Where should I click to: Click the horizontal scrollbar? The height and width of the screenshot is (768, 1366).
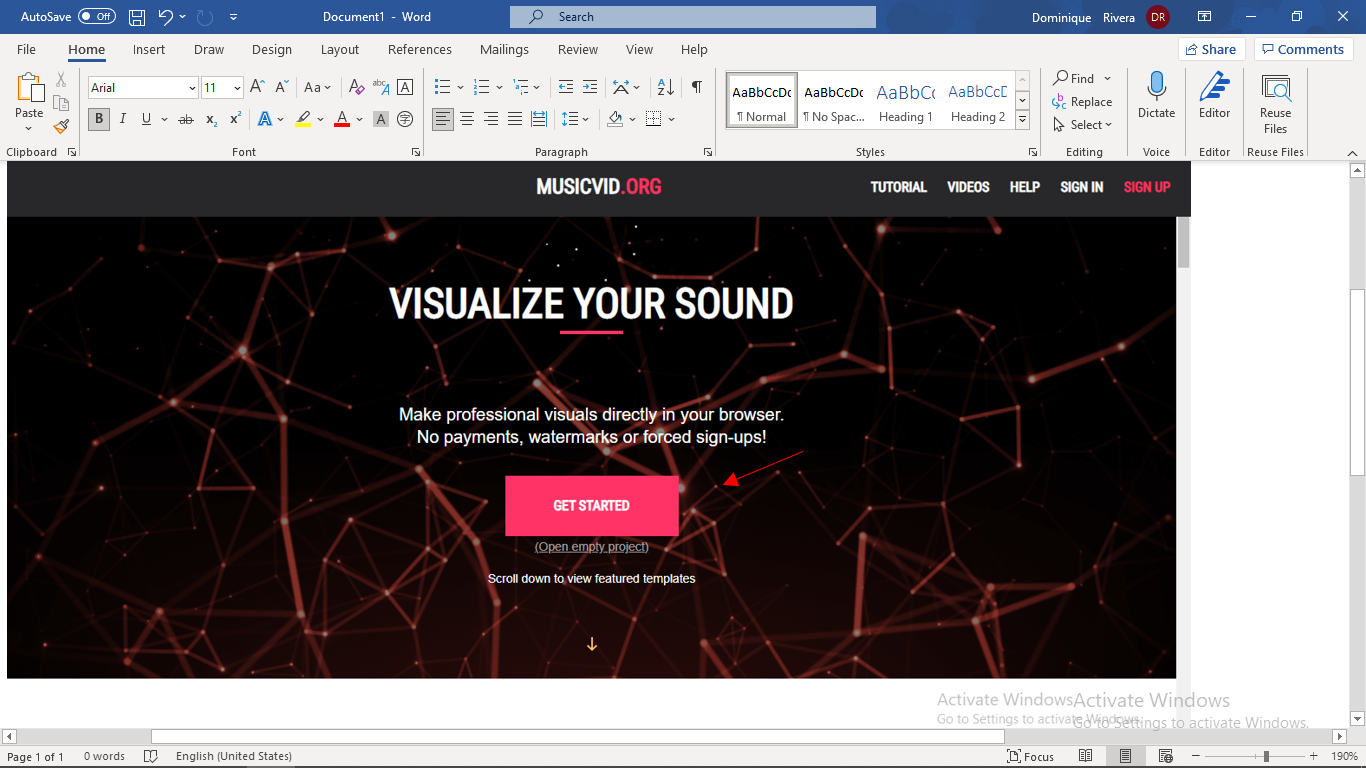tap(579, 736)
